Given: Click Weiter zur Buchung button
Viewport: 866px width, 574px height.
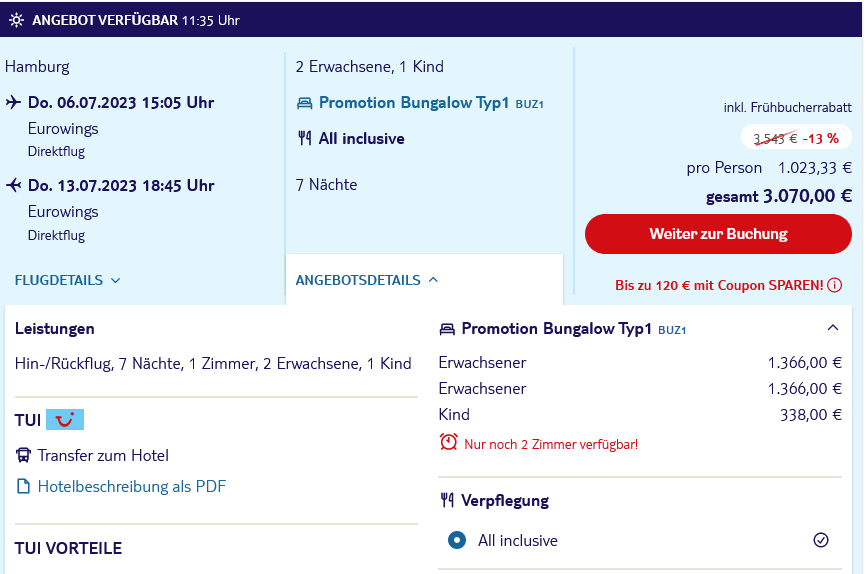Looking at the screenshot, I should click(x=718, y=234).
